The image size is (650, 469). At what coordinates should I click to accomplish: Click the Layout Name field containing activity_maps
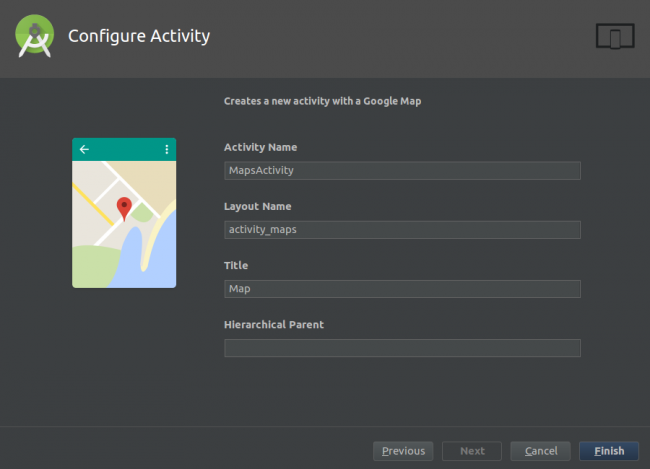pos(402,230)
